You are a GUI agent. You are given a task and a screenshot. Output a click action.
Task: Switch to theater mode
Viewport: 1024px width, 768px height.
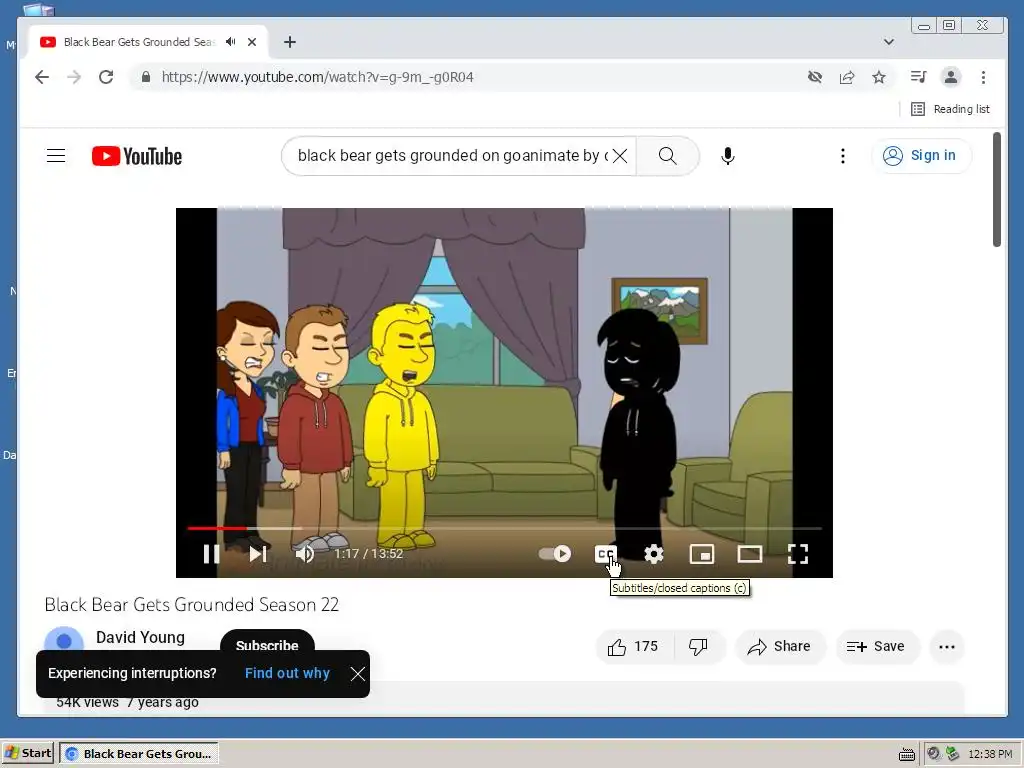click(x=750, y=554)
